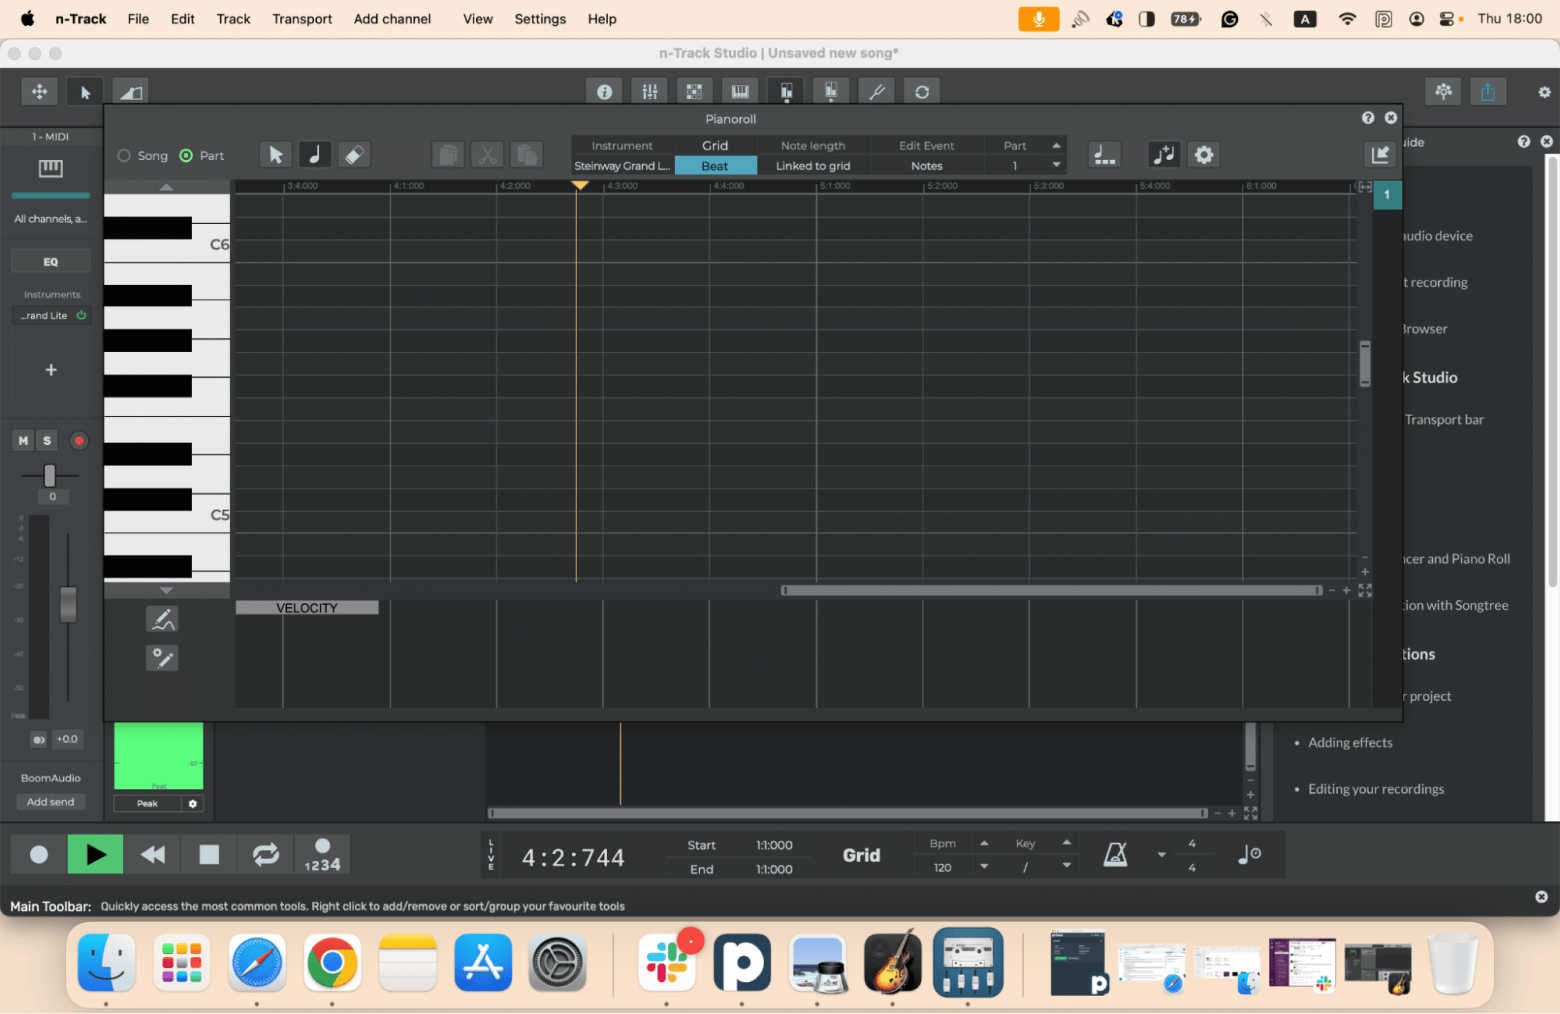Select the Song radio button

pos(125,156)
